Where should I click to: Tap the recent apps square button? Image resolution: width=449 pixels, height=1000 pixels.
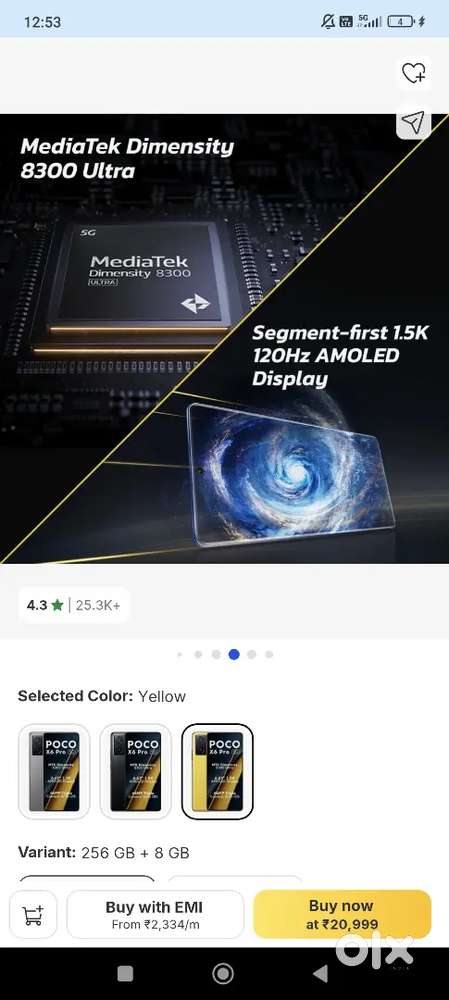[126, 973]
